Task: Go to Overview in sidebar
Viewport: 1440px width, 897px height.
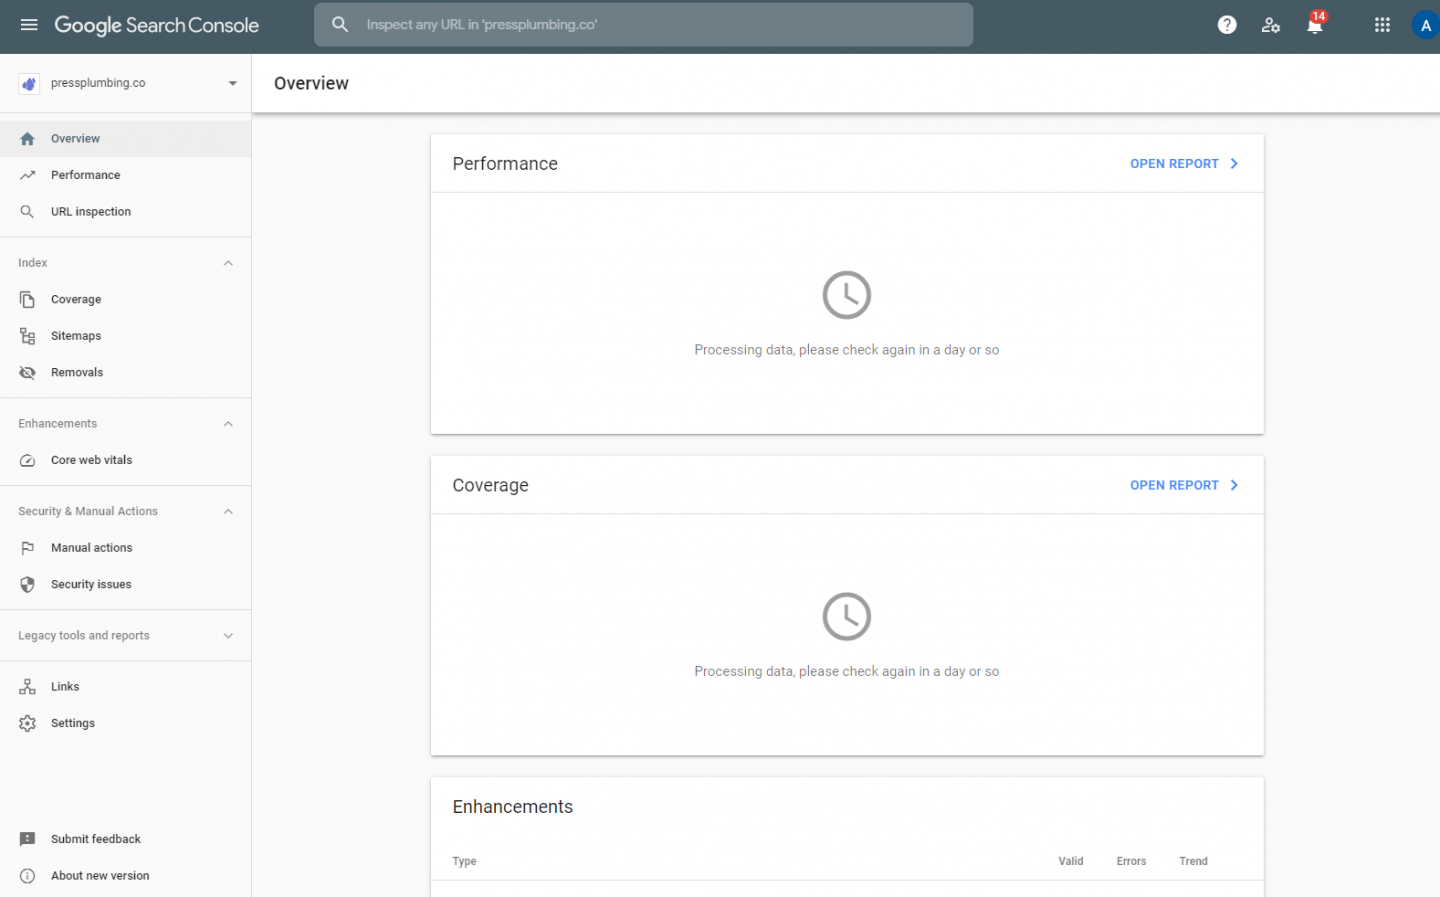Action: point(125,139)
